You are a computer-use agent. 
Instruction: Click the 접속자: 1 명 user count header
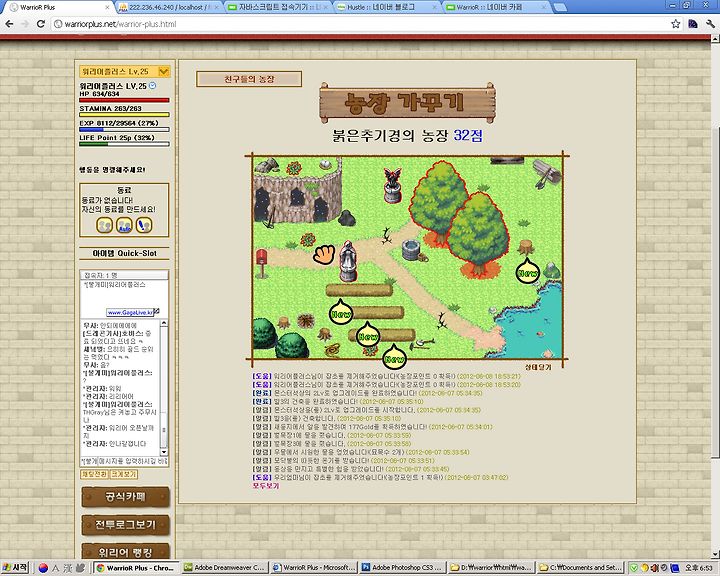tap(124, 275)
